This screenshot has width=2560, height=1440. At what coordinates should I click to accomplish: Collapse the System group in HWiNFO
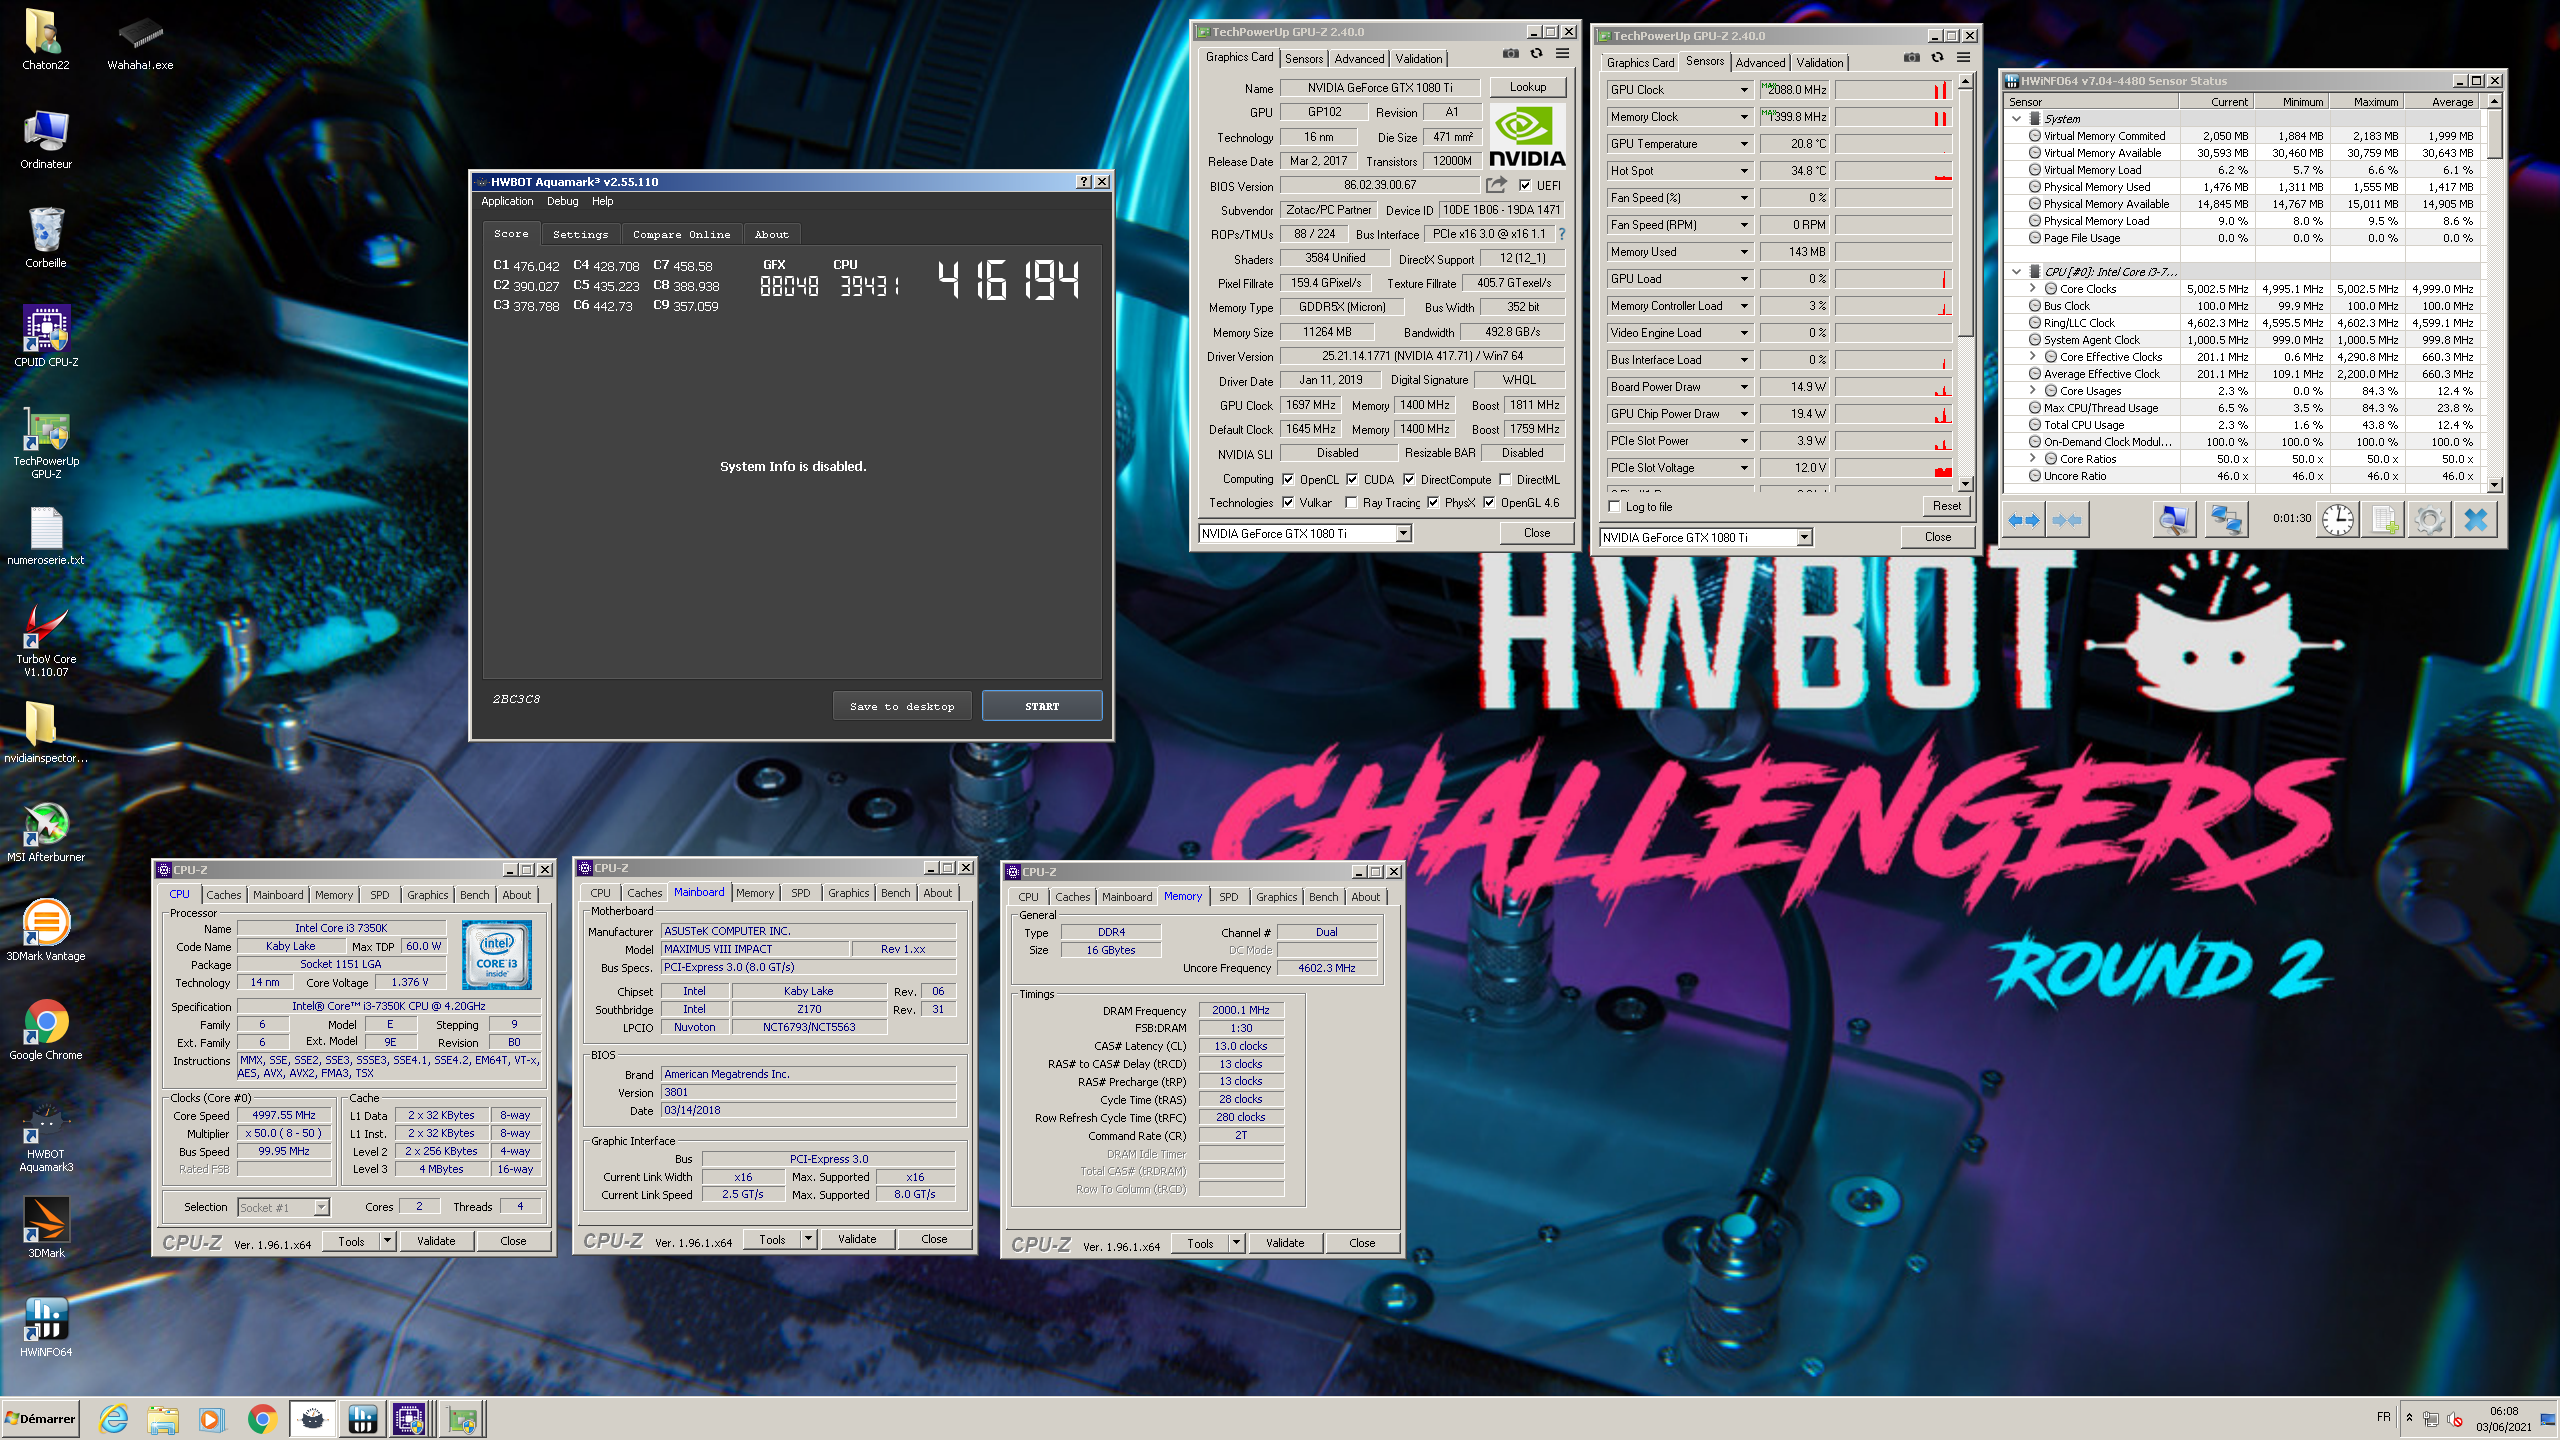pyautogui.click(x=2017, y=119)
